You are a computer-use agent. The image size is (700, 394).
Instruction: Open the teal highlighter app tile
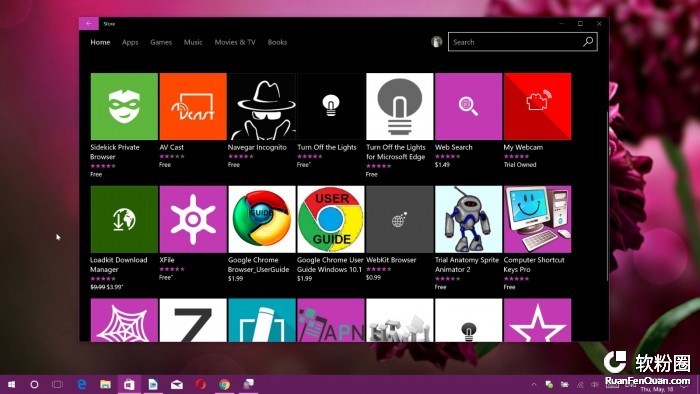(x=262, y=320)
